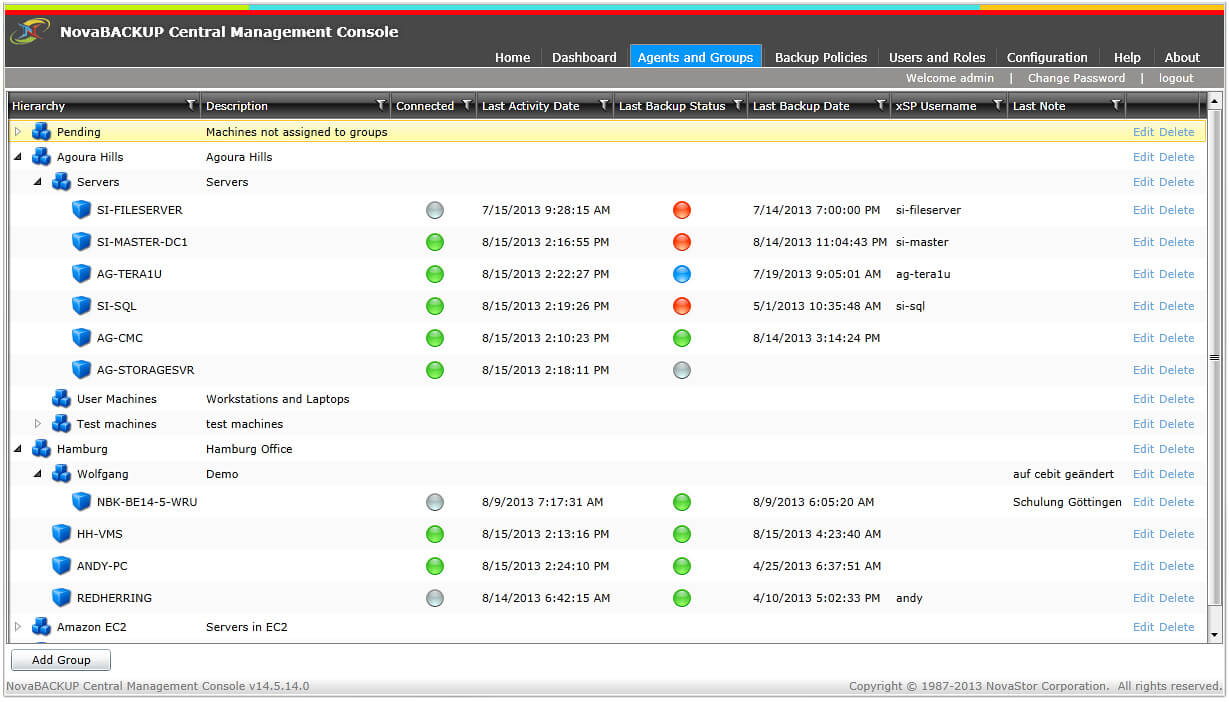Click the scrollbar up arrow

pos(1215,100)
